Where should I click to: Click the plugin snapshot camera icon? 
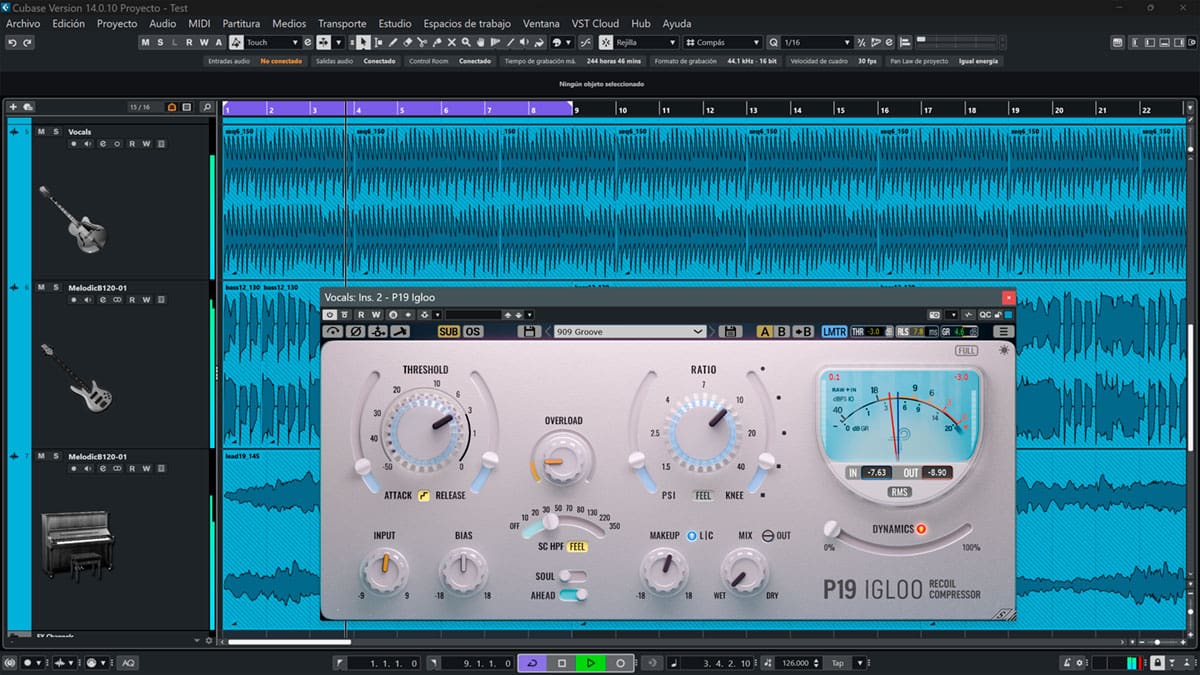pos(934,315)
